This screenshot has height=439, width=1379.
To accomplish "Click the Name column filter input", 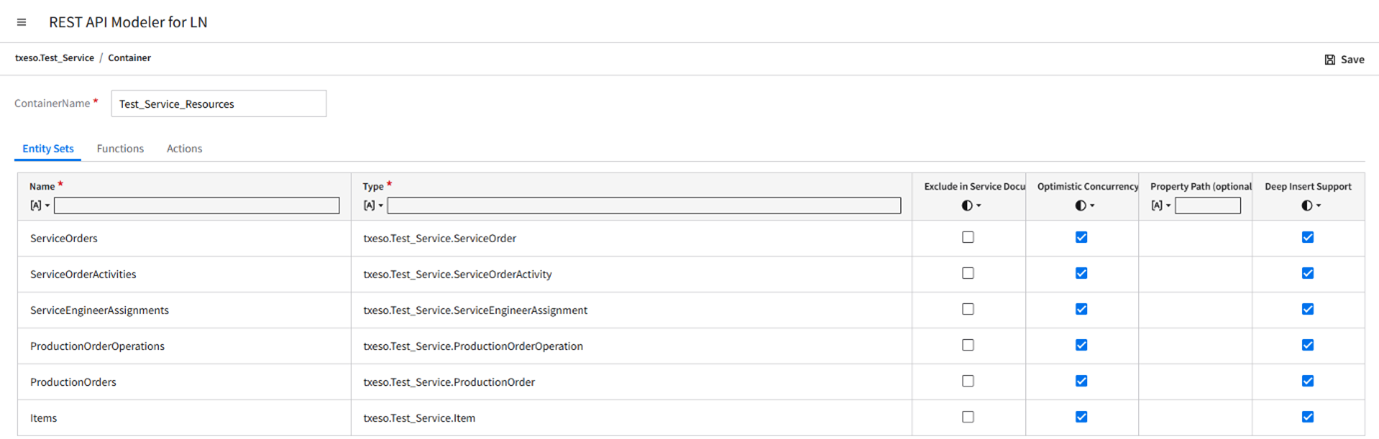I will 197,206.
